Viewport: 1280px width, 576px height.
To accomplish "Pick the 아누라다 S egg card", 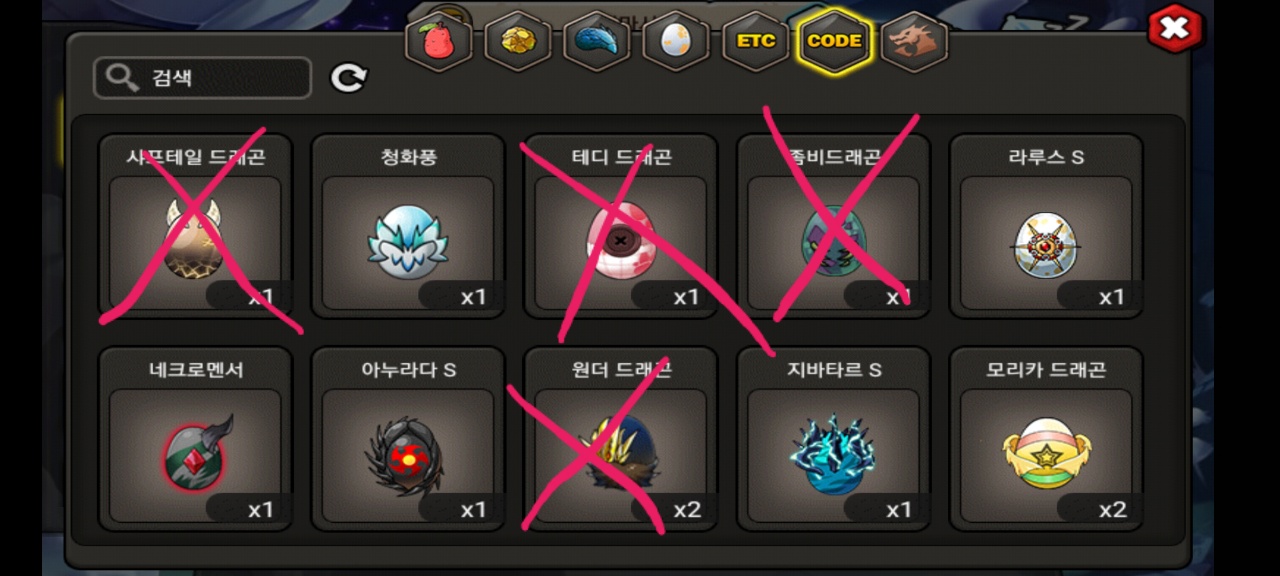I will [408, 438].
